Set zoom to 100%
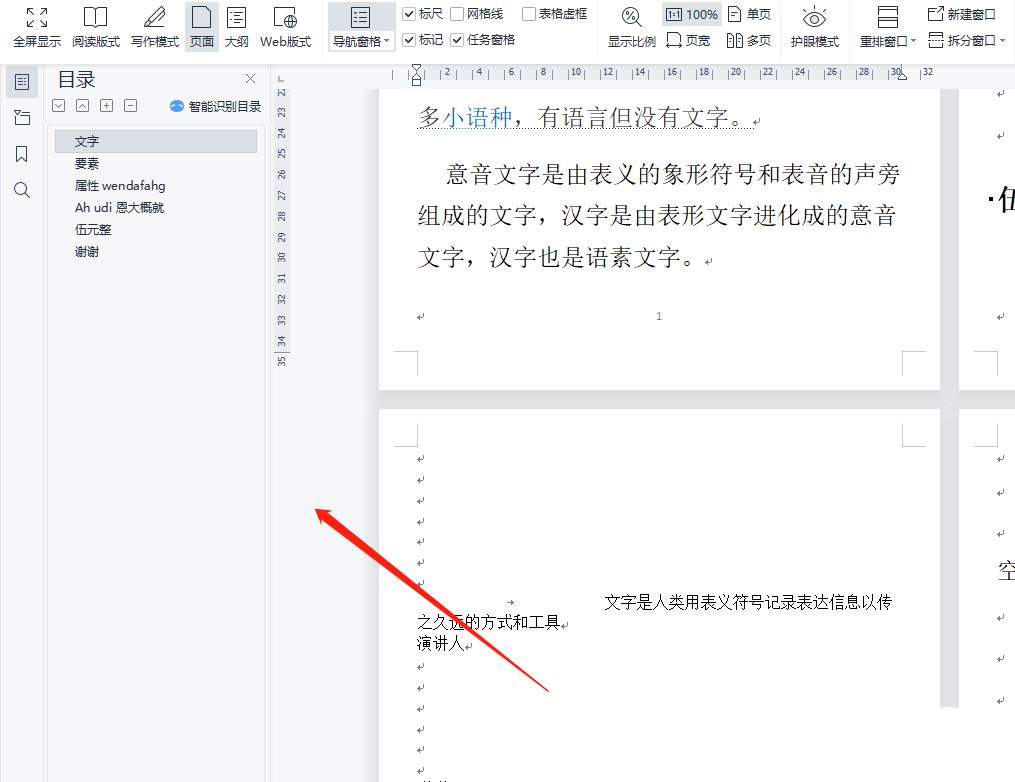 (691, 14)
